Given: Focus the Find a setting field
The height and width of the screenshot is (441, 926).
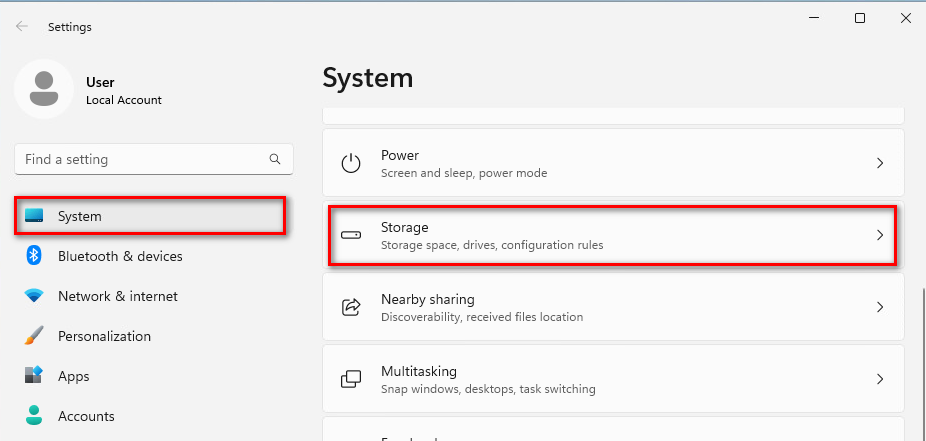Looking at the screenshot, I should 154,159.
